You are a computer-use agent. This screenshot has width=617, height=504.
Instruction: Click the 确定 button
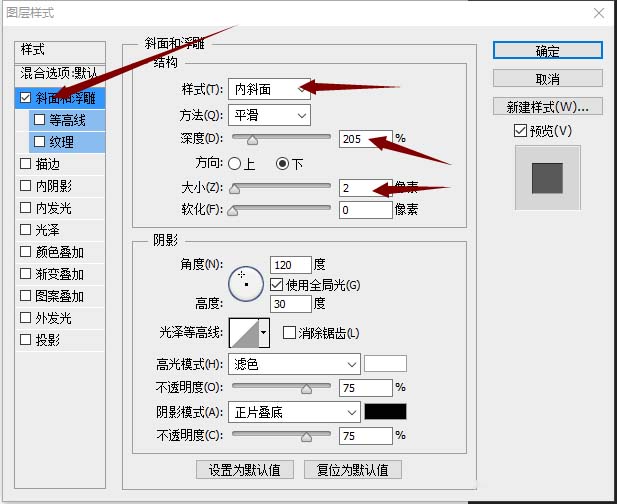(547, 50)
